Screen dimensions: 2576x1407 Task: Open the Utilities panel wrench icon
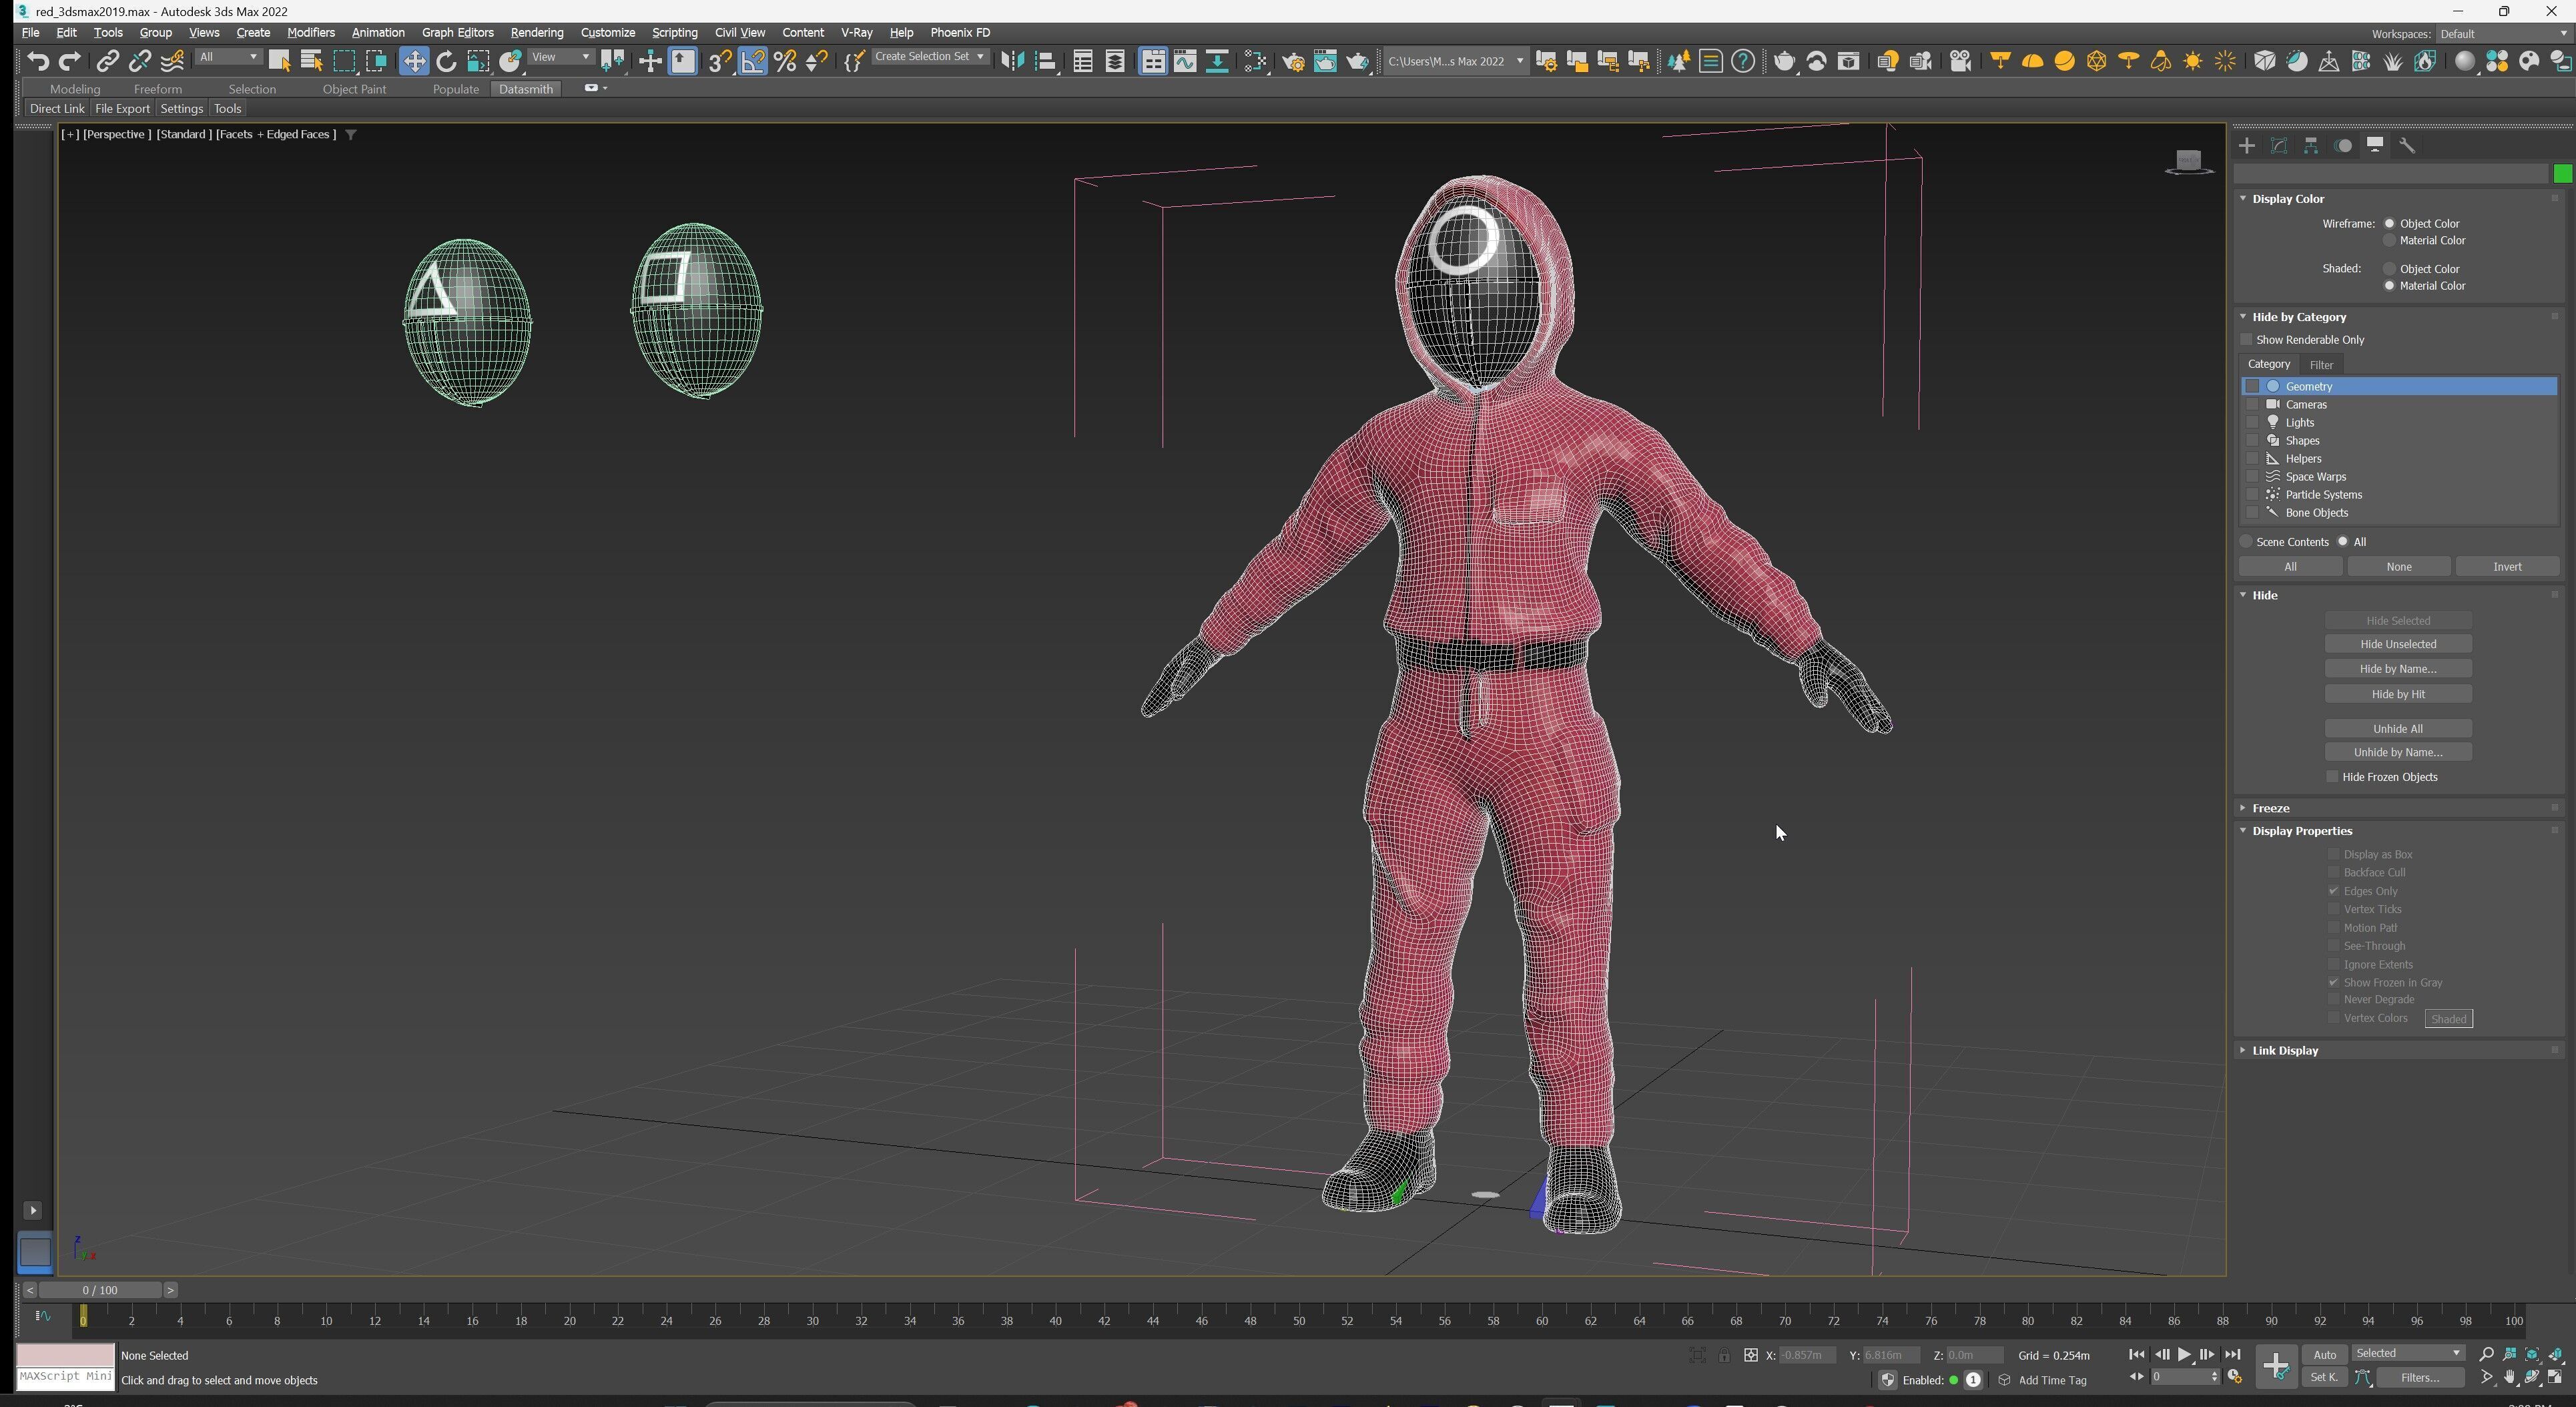click(2407, 146)
